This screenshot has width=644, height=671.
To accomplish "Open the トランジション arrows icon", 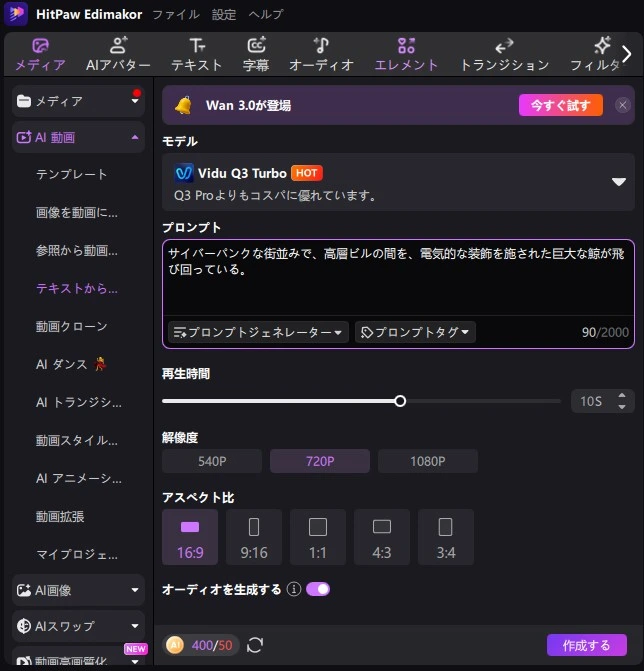I will point(504,46).
